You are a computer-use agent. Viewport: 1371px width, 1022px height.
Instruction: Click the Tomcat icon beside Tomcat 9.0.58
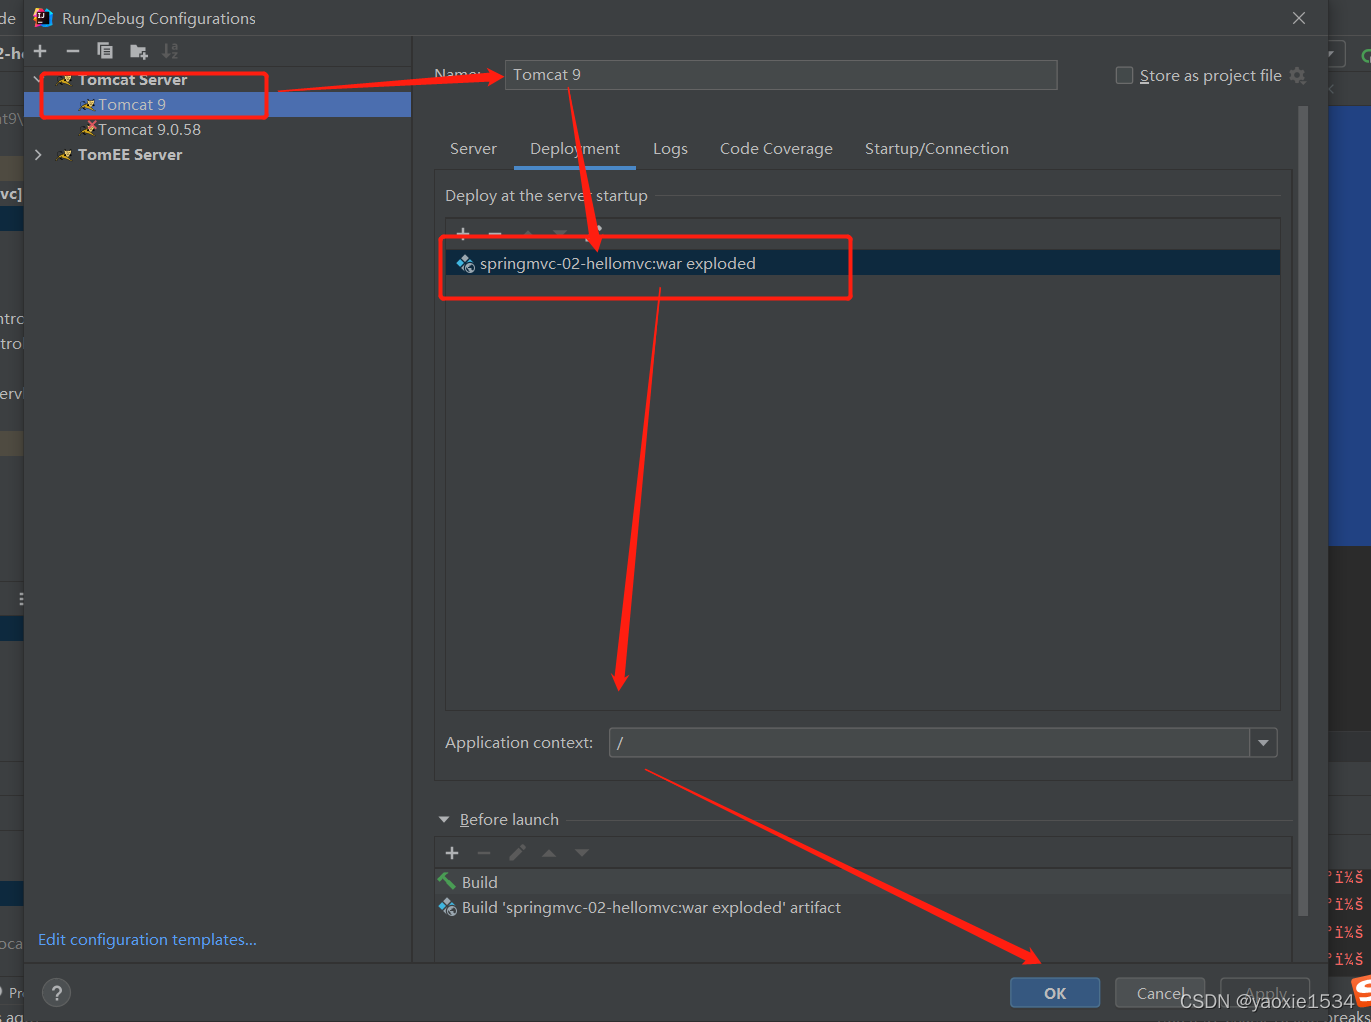(89, 129)
